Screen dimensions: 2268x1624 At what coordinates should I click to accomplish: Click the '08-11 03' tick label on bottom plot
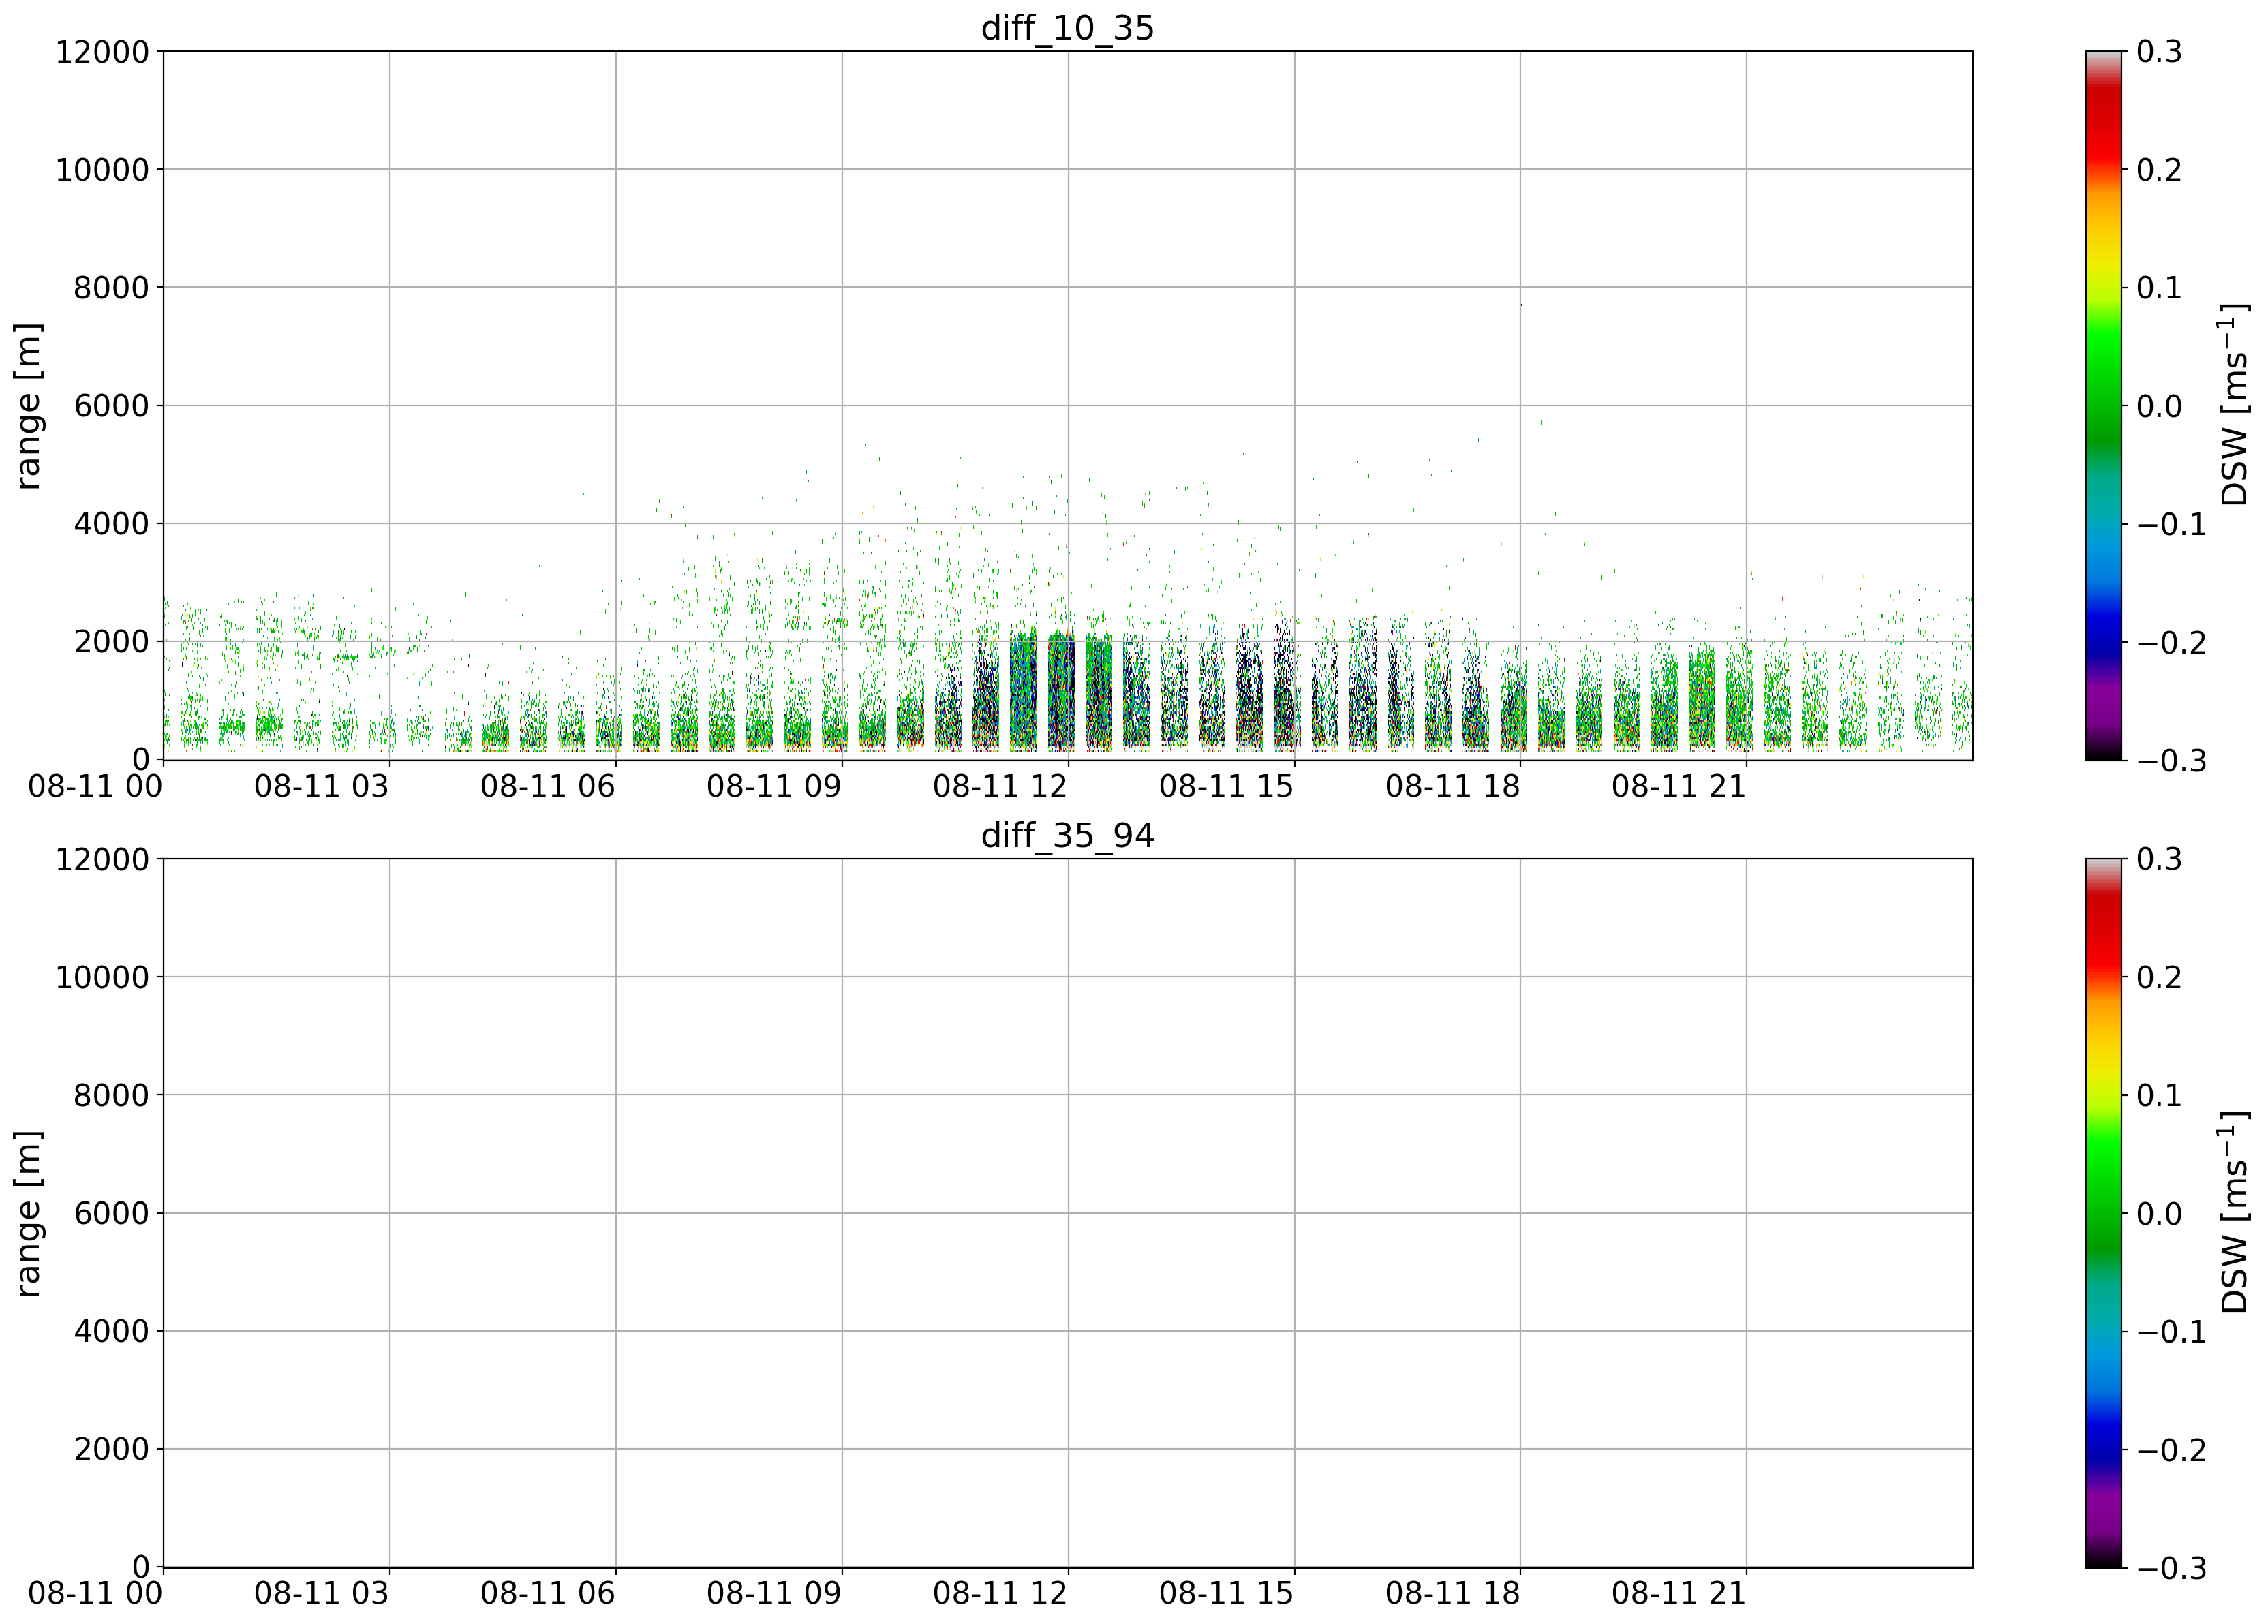321,1593
